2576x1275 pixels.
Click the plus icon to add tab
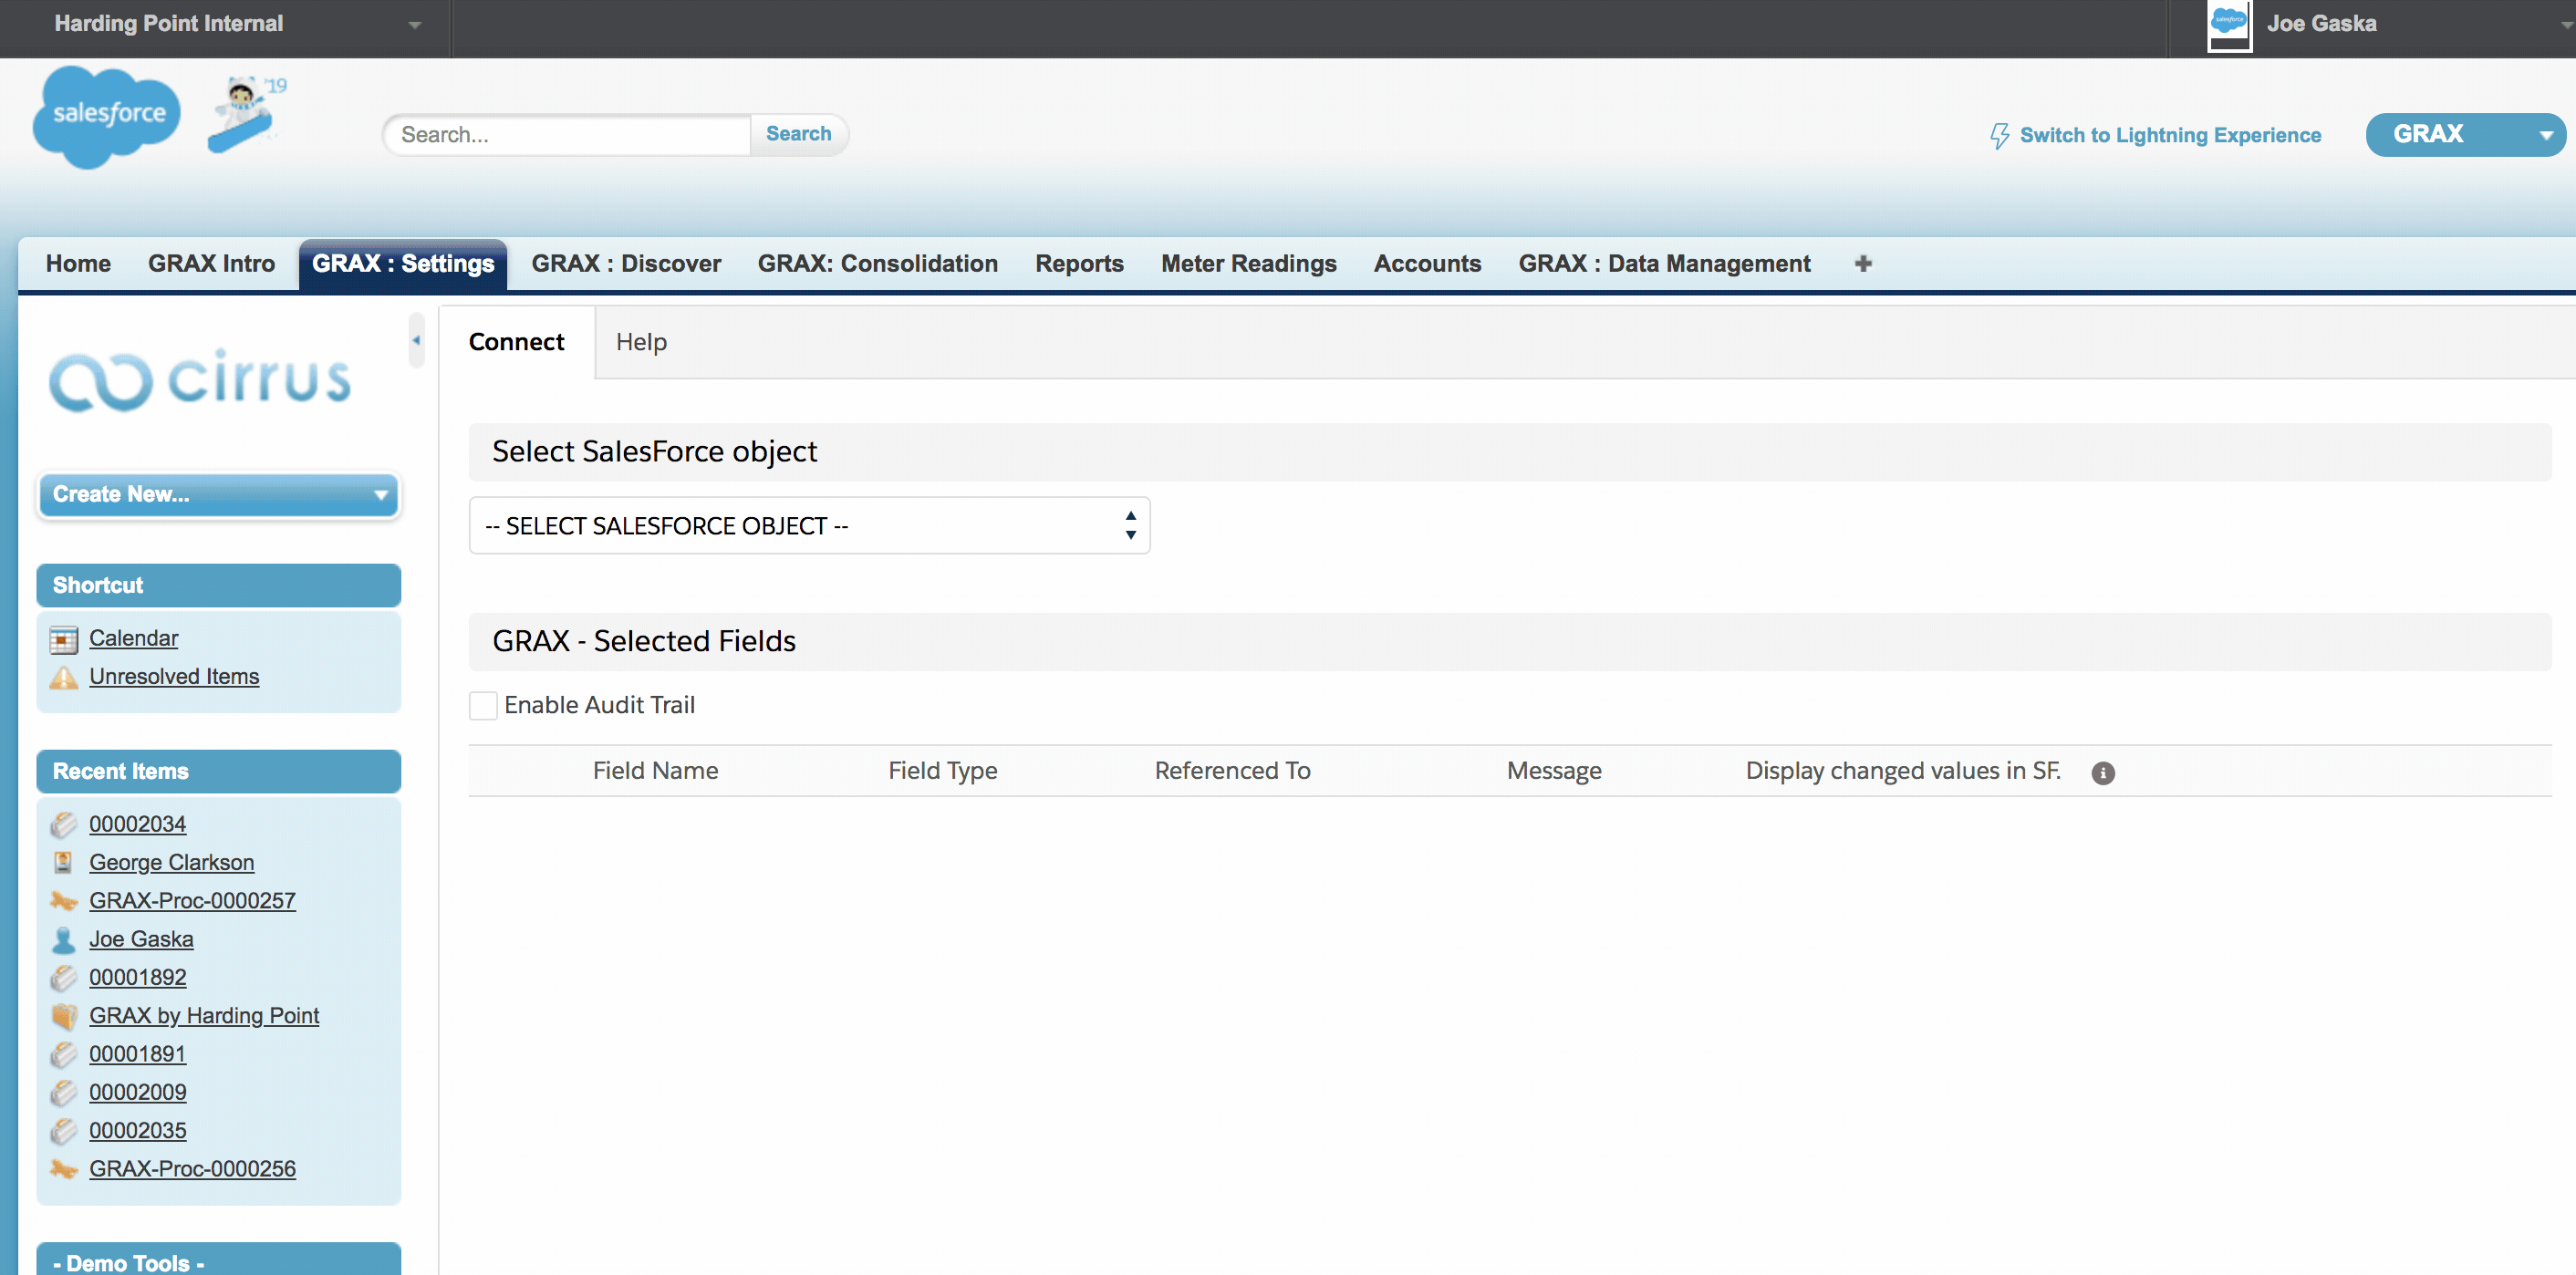tap(1862, 263)
